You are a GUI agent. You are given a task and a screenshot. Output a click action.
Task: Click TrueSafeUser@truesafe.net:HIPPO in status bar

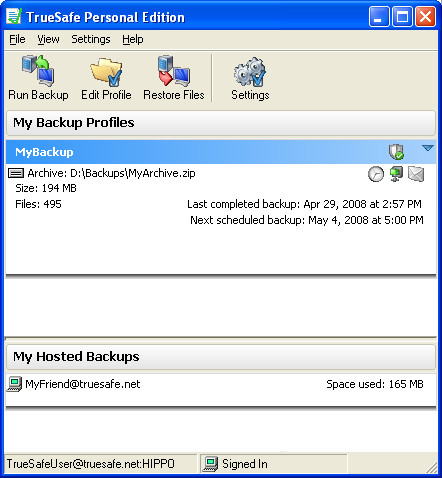click(91, 464)
